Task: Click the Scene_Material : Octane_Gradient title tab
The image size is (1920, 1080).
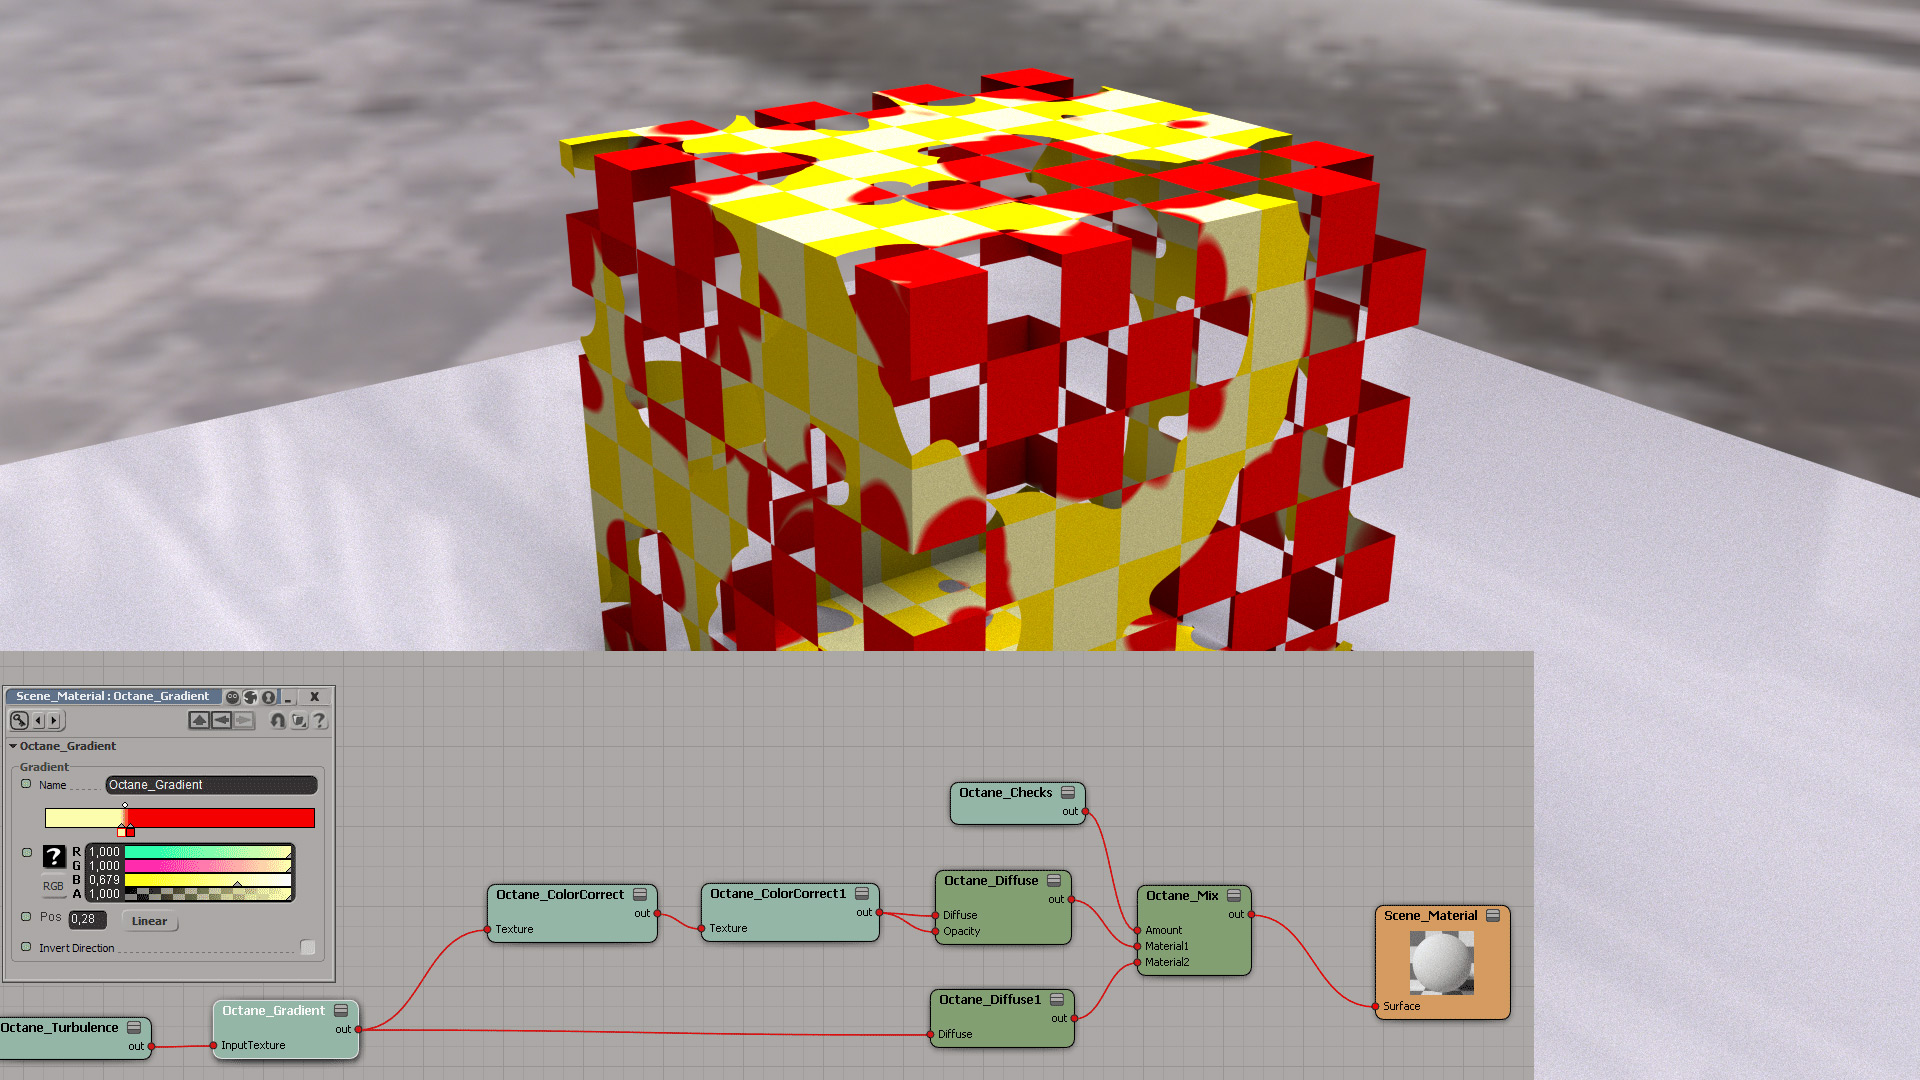Action: tap(112, 696)
